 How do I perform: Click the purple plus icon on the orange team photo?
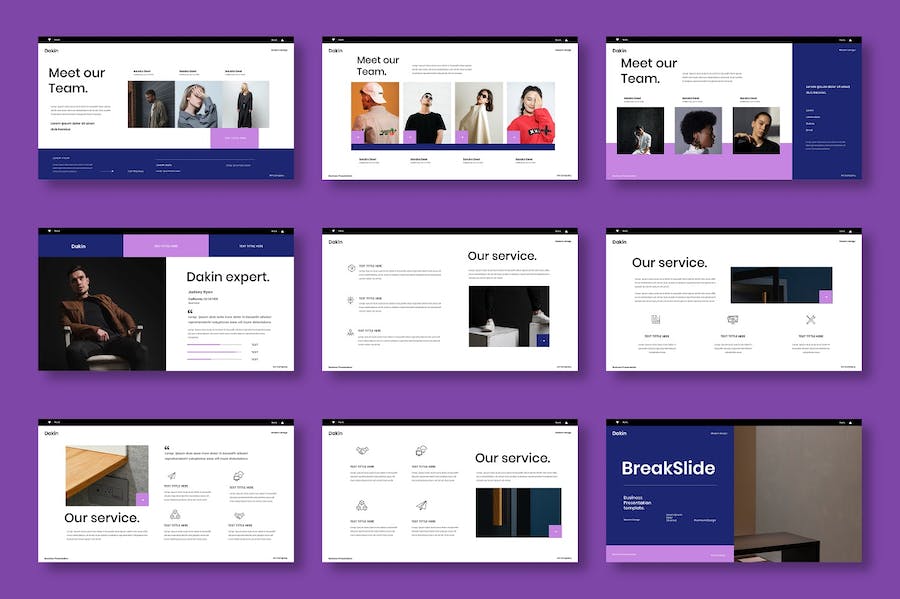(357, 137)
